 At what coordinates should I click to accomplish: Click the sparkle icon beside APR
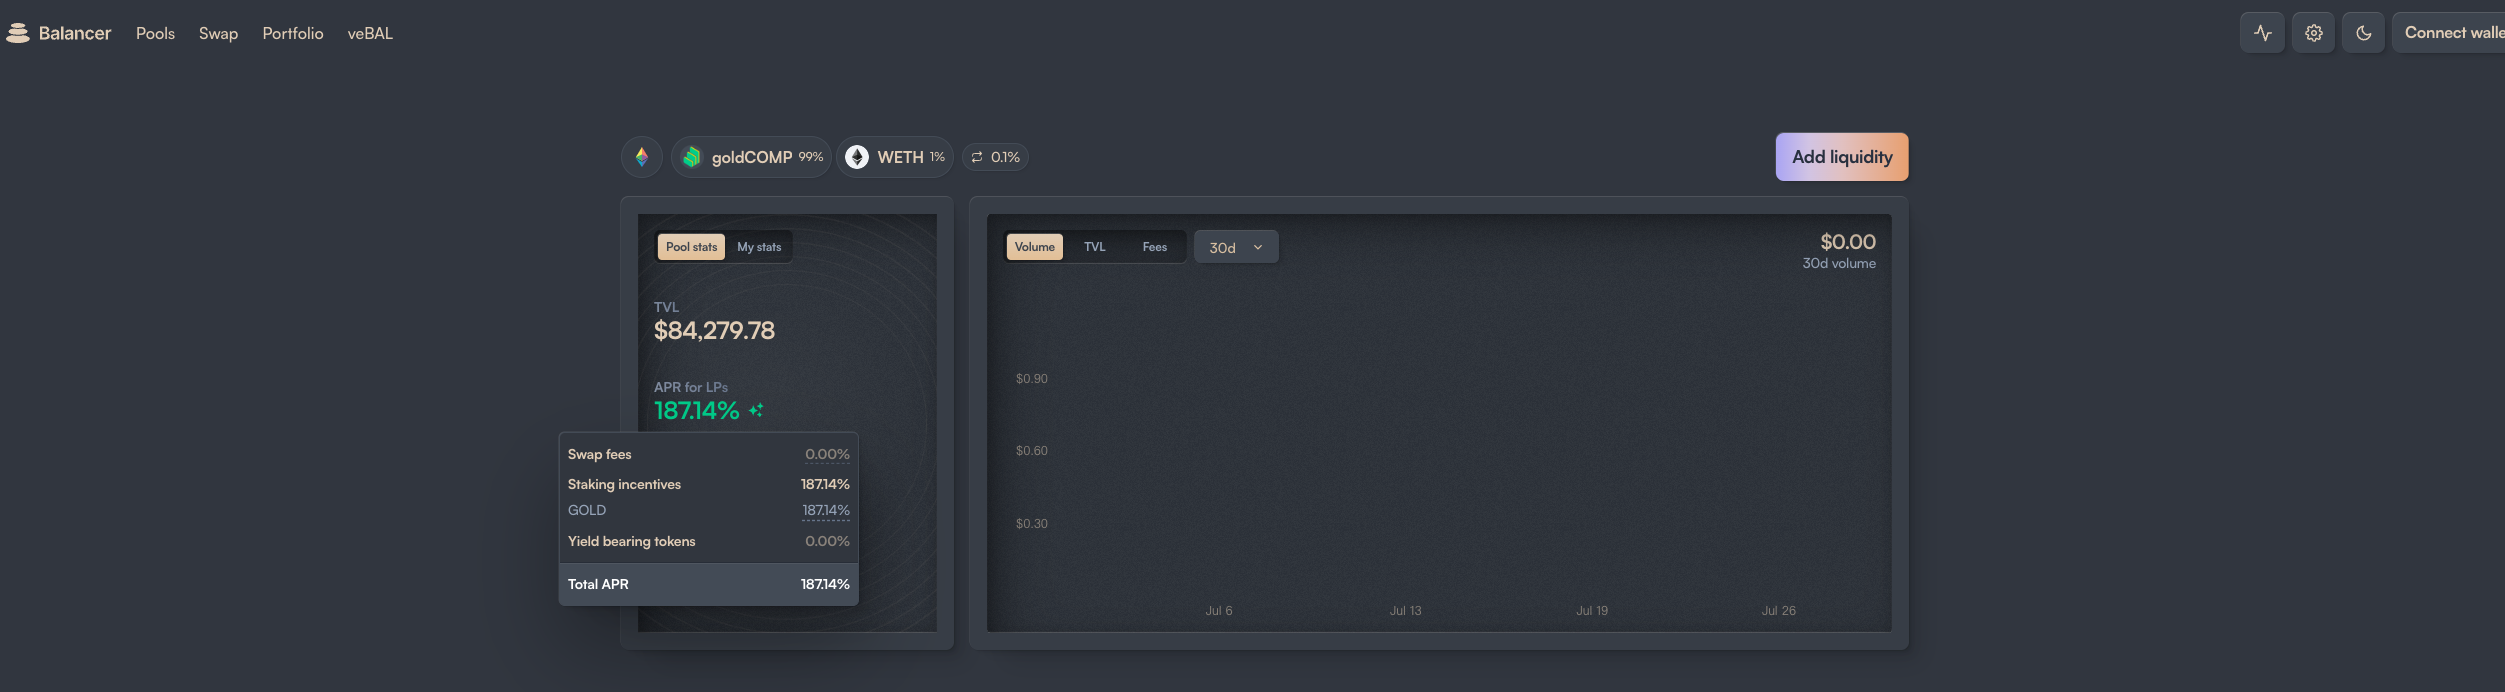coord(756,410)
